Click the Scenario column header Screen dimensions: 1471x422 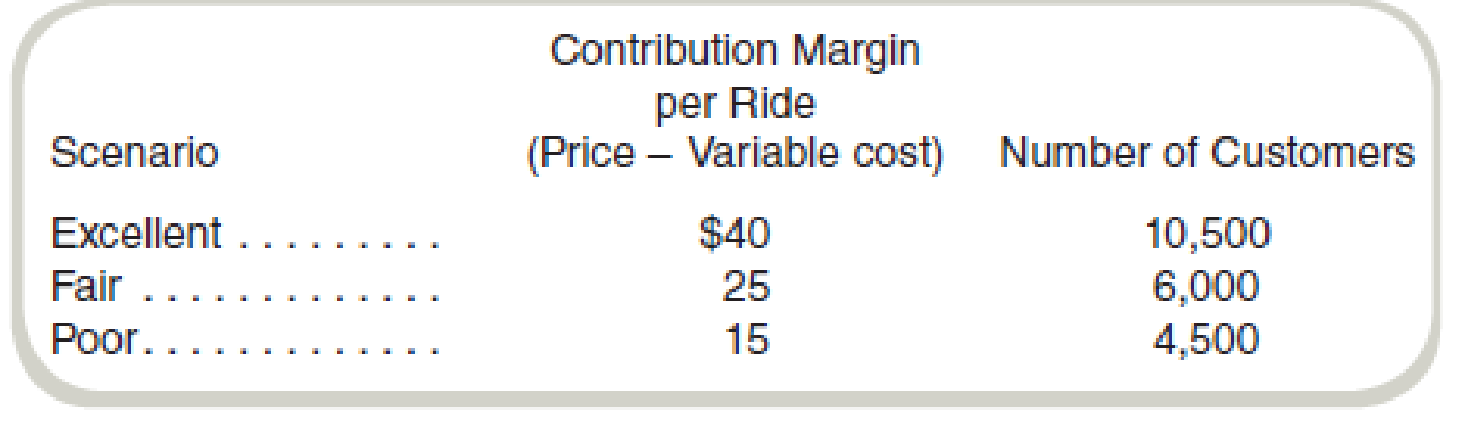[x=134, y=154]
